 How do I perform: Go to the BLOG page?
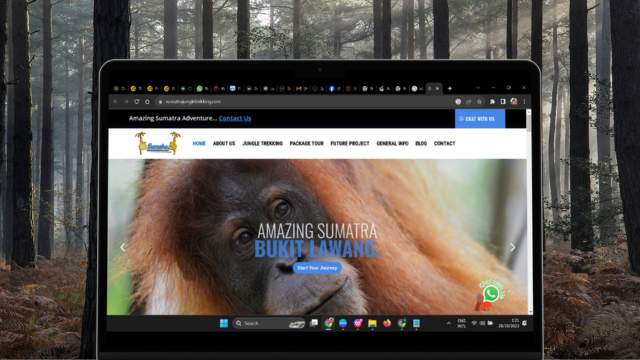[421, 143]
